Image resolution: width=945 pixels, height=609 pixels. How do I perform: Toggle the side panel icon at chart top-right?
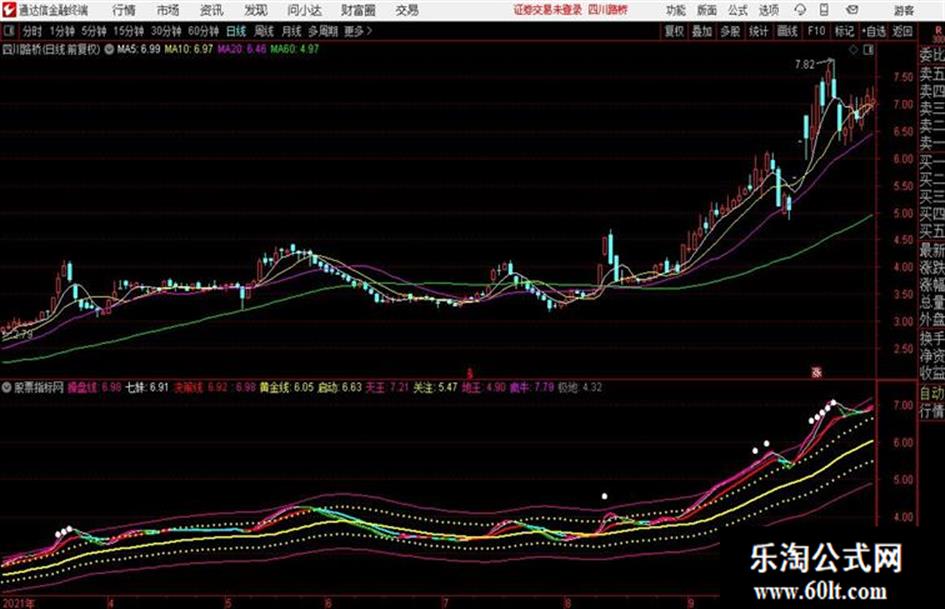868,50
